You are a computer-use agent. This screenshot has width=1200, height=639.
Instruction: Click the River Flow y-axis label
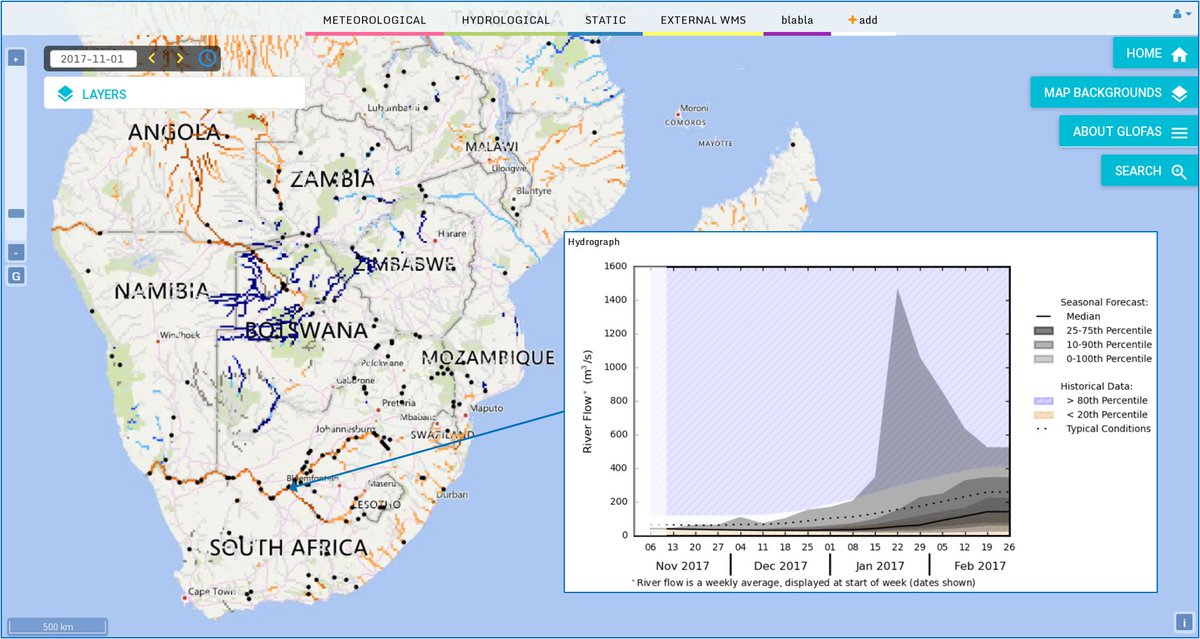[x=589, y=400]
